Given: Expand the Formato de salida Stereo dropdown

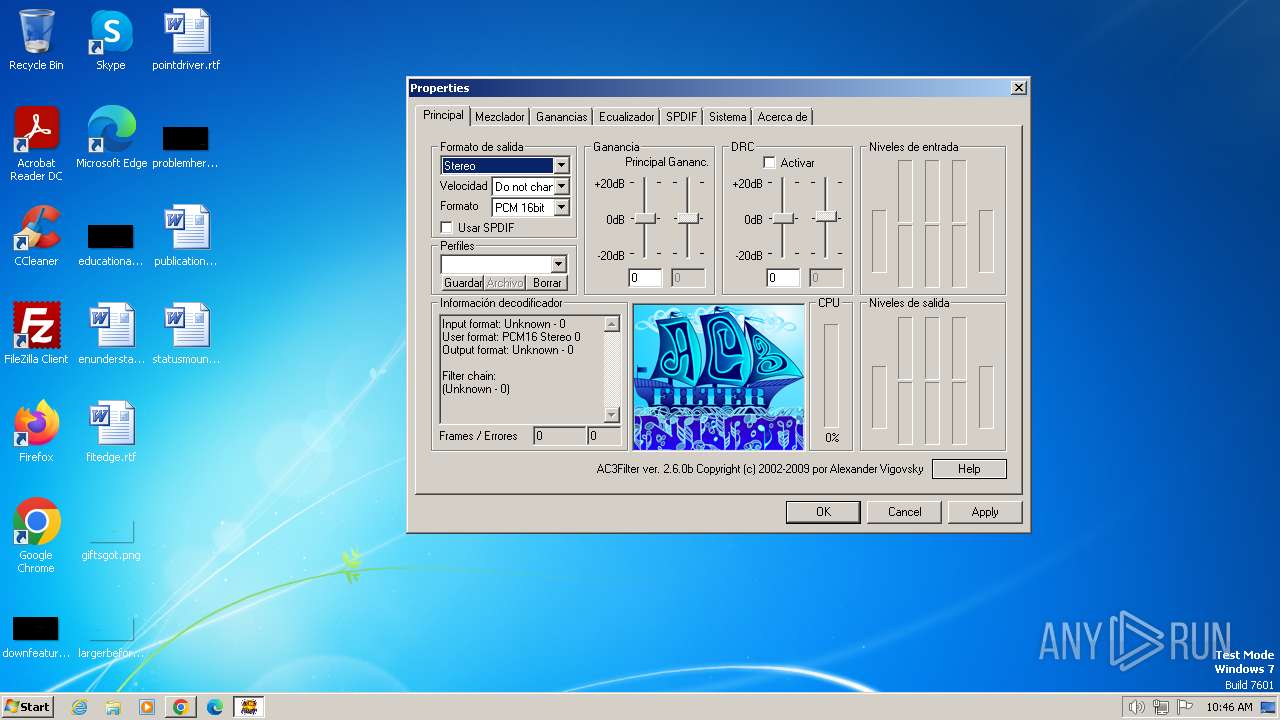Looking at the screenshot, I should [x=561, y=166].
